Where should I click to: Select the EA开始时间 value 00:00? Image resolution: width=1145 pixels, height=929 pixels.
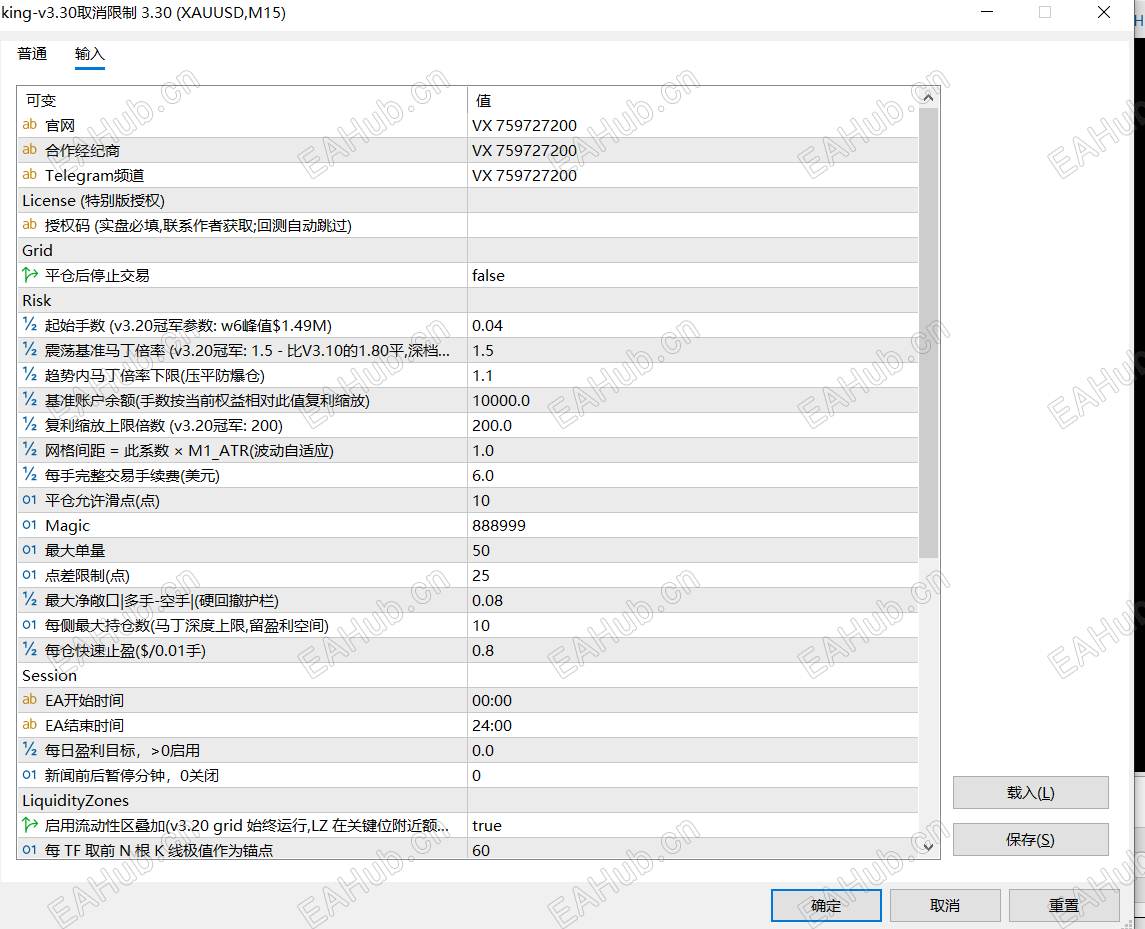point(692,700)
